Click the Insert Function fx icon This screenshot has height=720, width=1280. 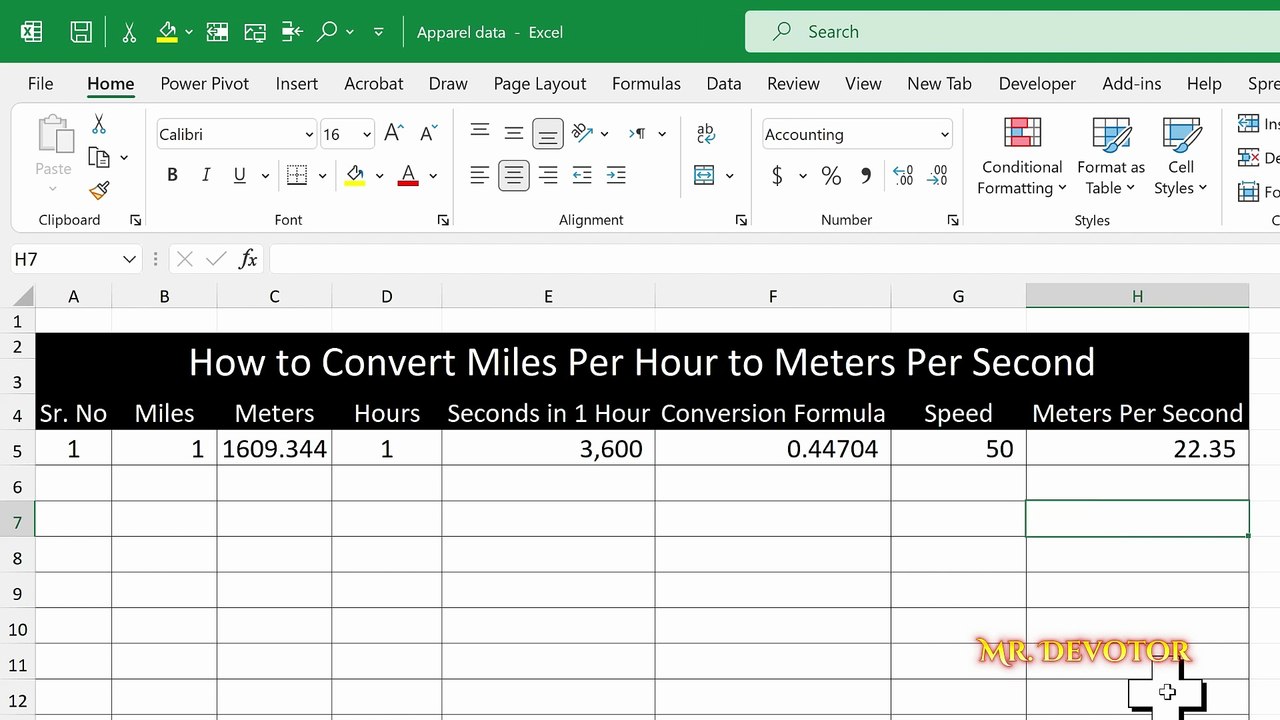[248, 259]
